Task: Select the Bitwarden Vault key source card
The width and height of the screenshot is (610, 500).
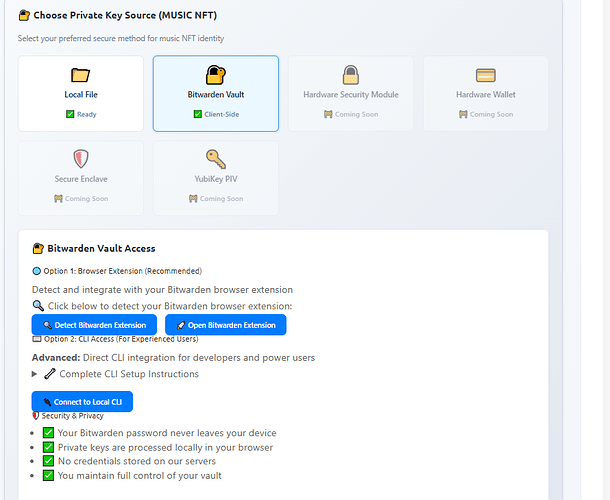Action: click(x=216, y=93)
